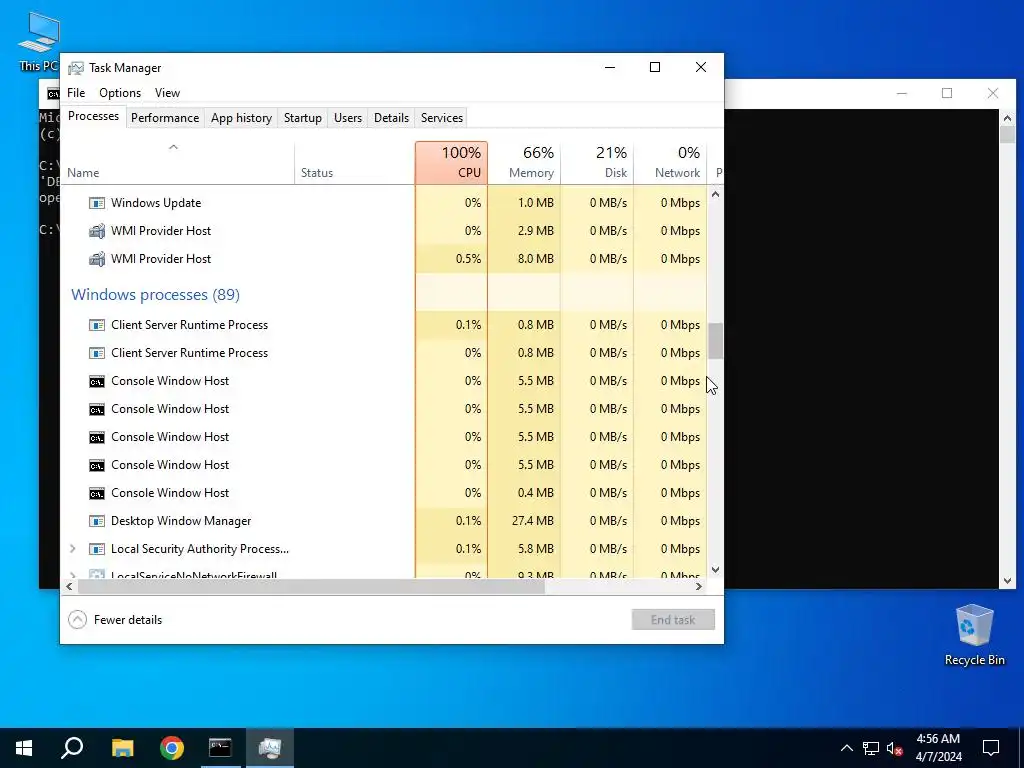Viewport: 1024px width, 768px height.
Task: Select the This PC desktop icon
Action: [39, 40]
